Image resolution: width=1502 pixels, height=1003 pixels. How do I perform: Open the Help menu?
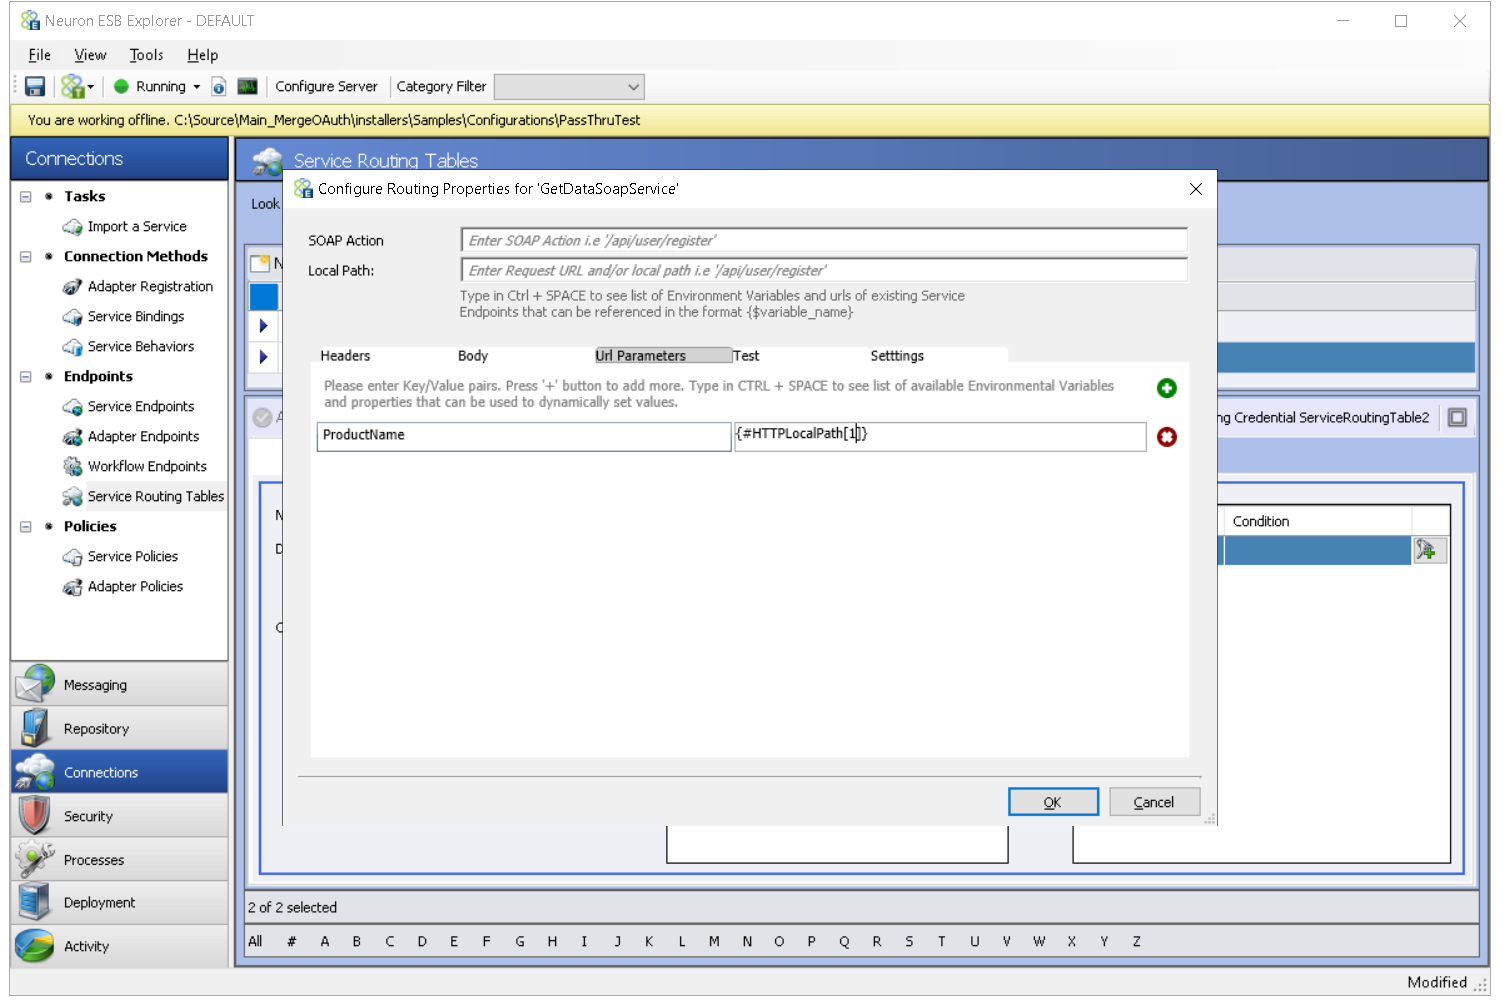[x=202, y=55]
